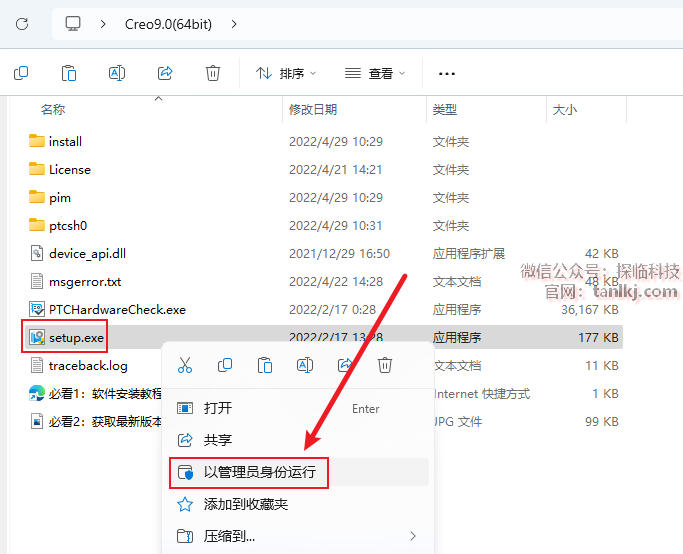Sort by 大小 column header
Viewport: 683px width, 554px height.
point(564,109)
